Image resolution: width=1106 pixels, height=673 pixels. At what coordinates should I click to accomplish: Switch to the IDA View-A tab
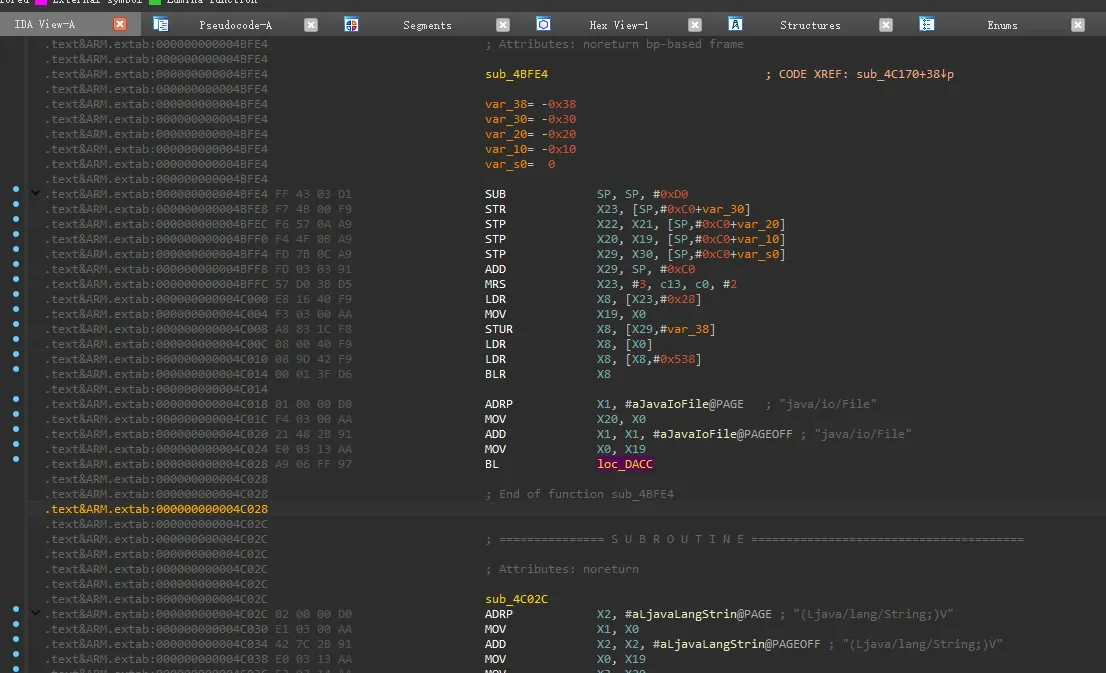click(x=44, y=25)
